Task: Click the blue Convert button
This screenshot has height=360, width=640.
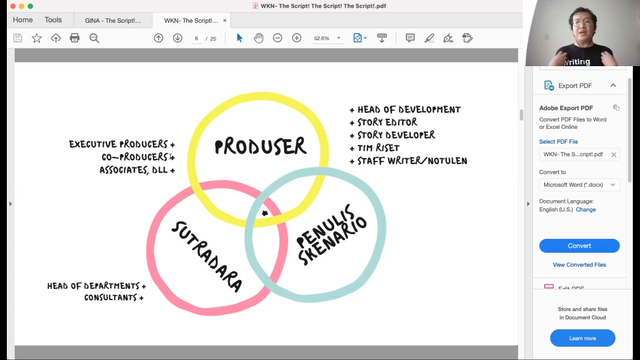Action: pos(579,246)
